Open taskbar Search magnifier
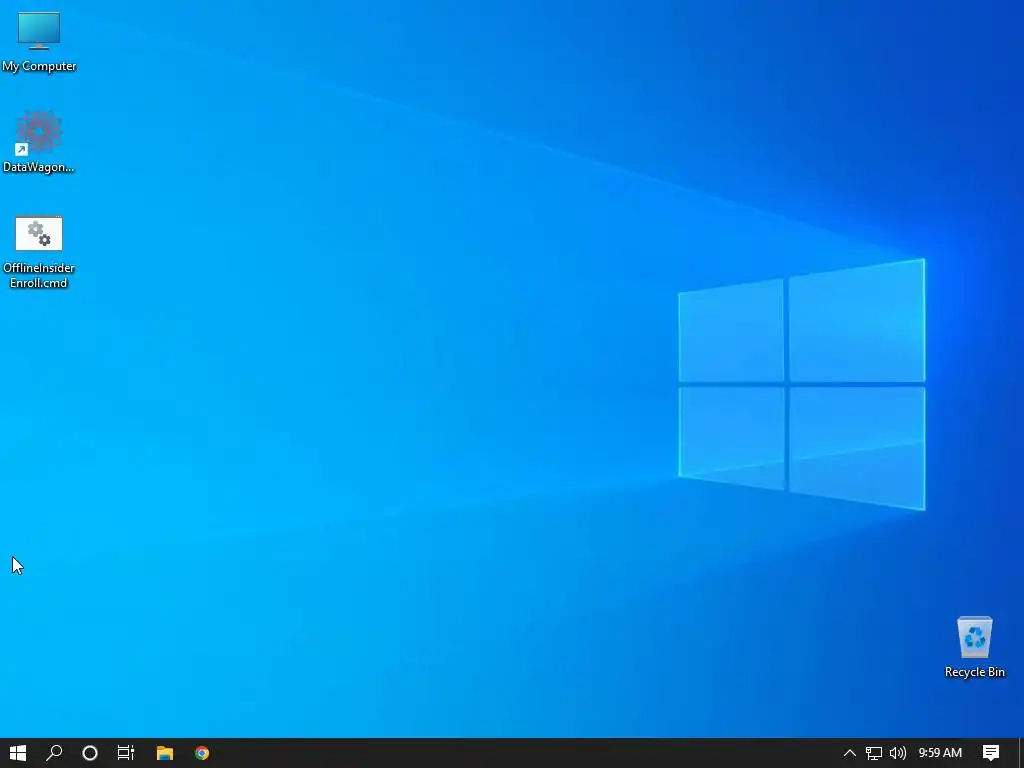The image size is (1024, 768). tap(54, 753)
